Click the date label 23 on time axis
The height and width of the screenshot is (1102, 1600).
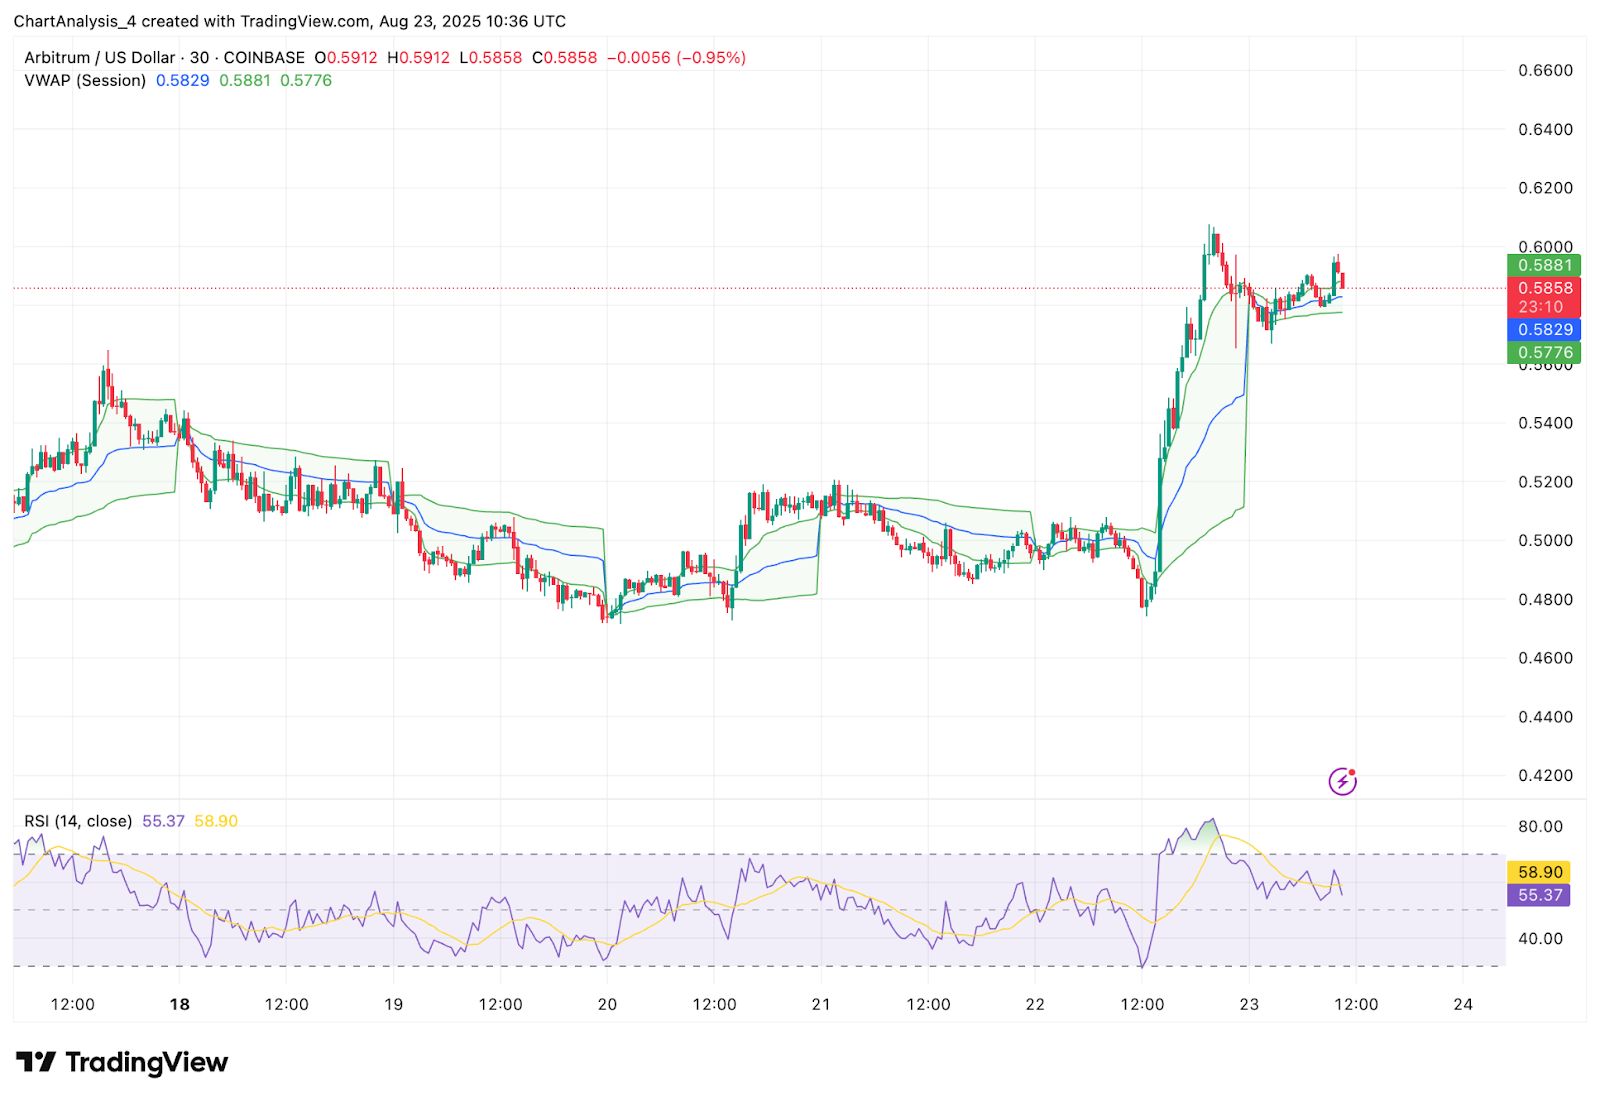(1249, 1004)
